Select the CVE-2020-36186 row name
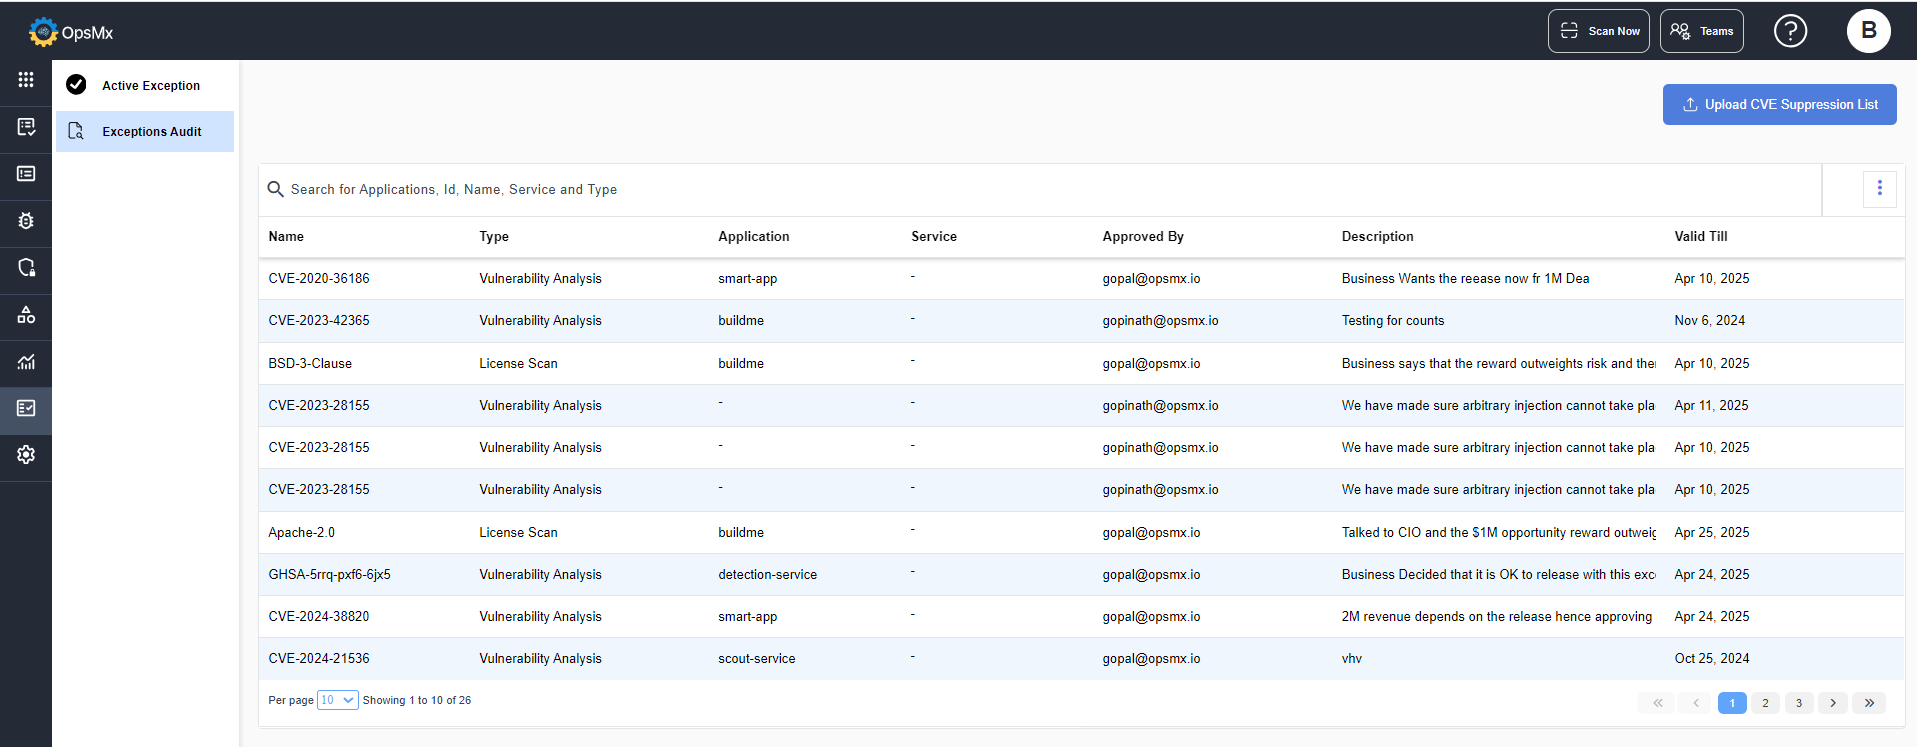Screen dimensions: 1917x747 319,279
